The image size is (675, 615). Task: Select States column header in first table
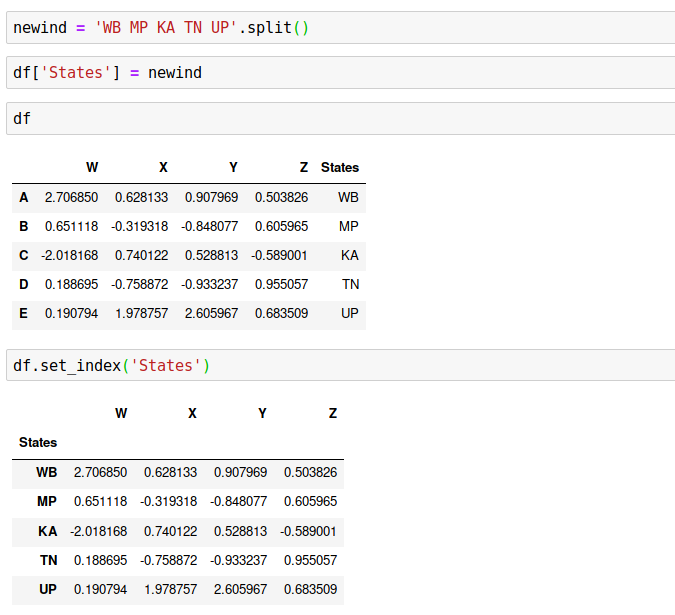tap(339, 168)
